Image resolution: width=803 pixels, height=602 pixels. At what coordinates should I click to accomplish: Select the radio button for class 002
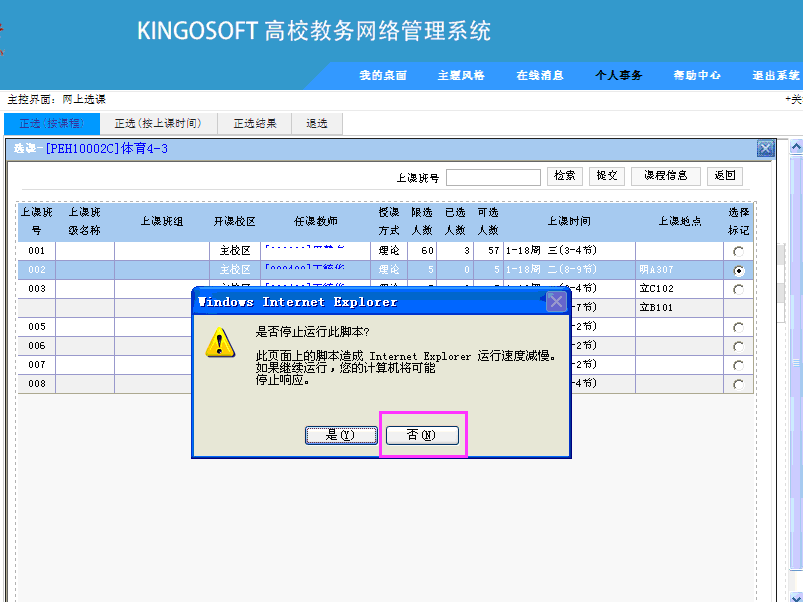tap(738, 270)
